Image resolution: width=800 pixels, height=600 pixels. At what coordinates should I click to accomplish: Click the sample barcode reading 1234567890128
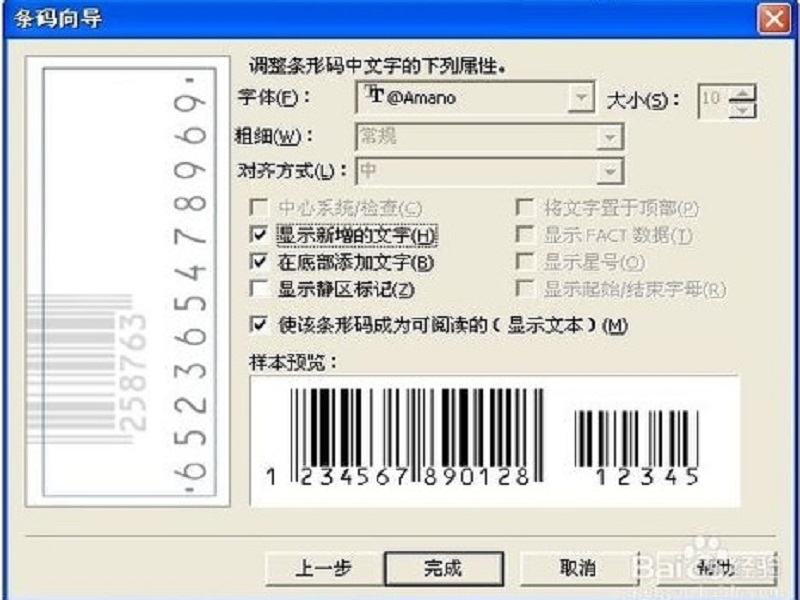coord(403,437)
